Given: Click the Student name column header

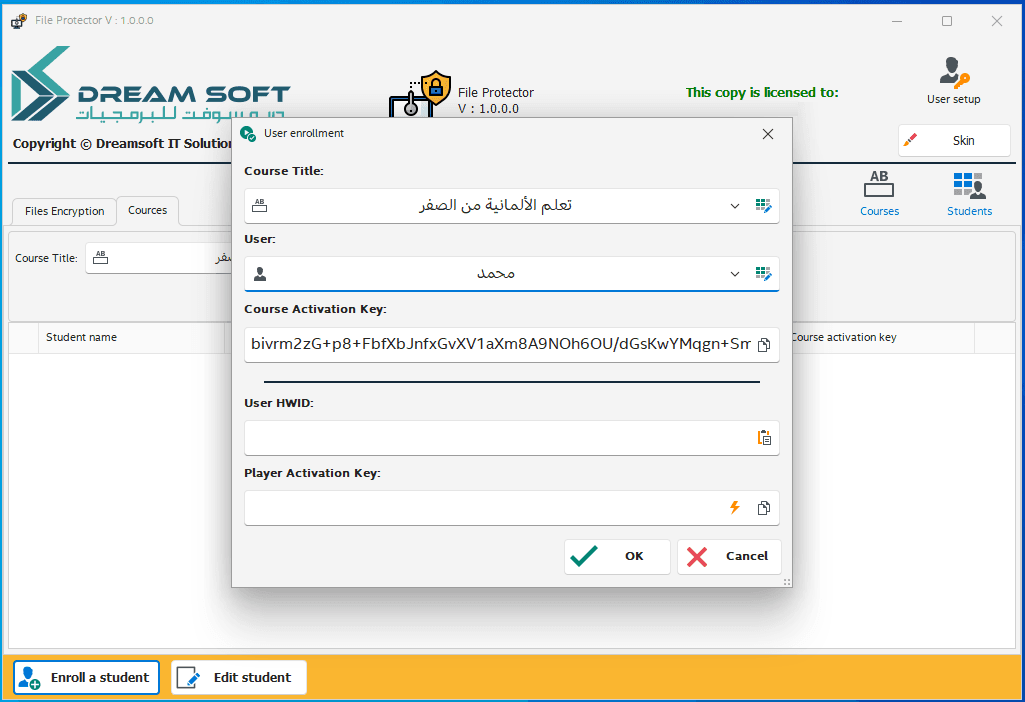Looking at the screenshot, I should click(131, 337).
